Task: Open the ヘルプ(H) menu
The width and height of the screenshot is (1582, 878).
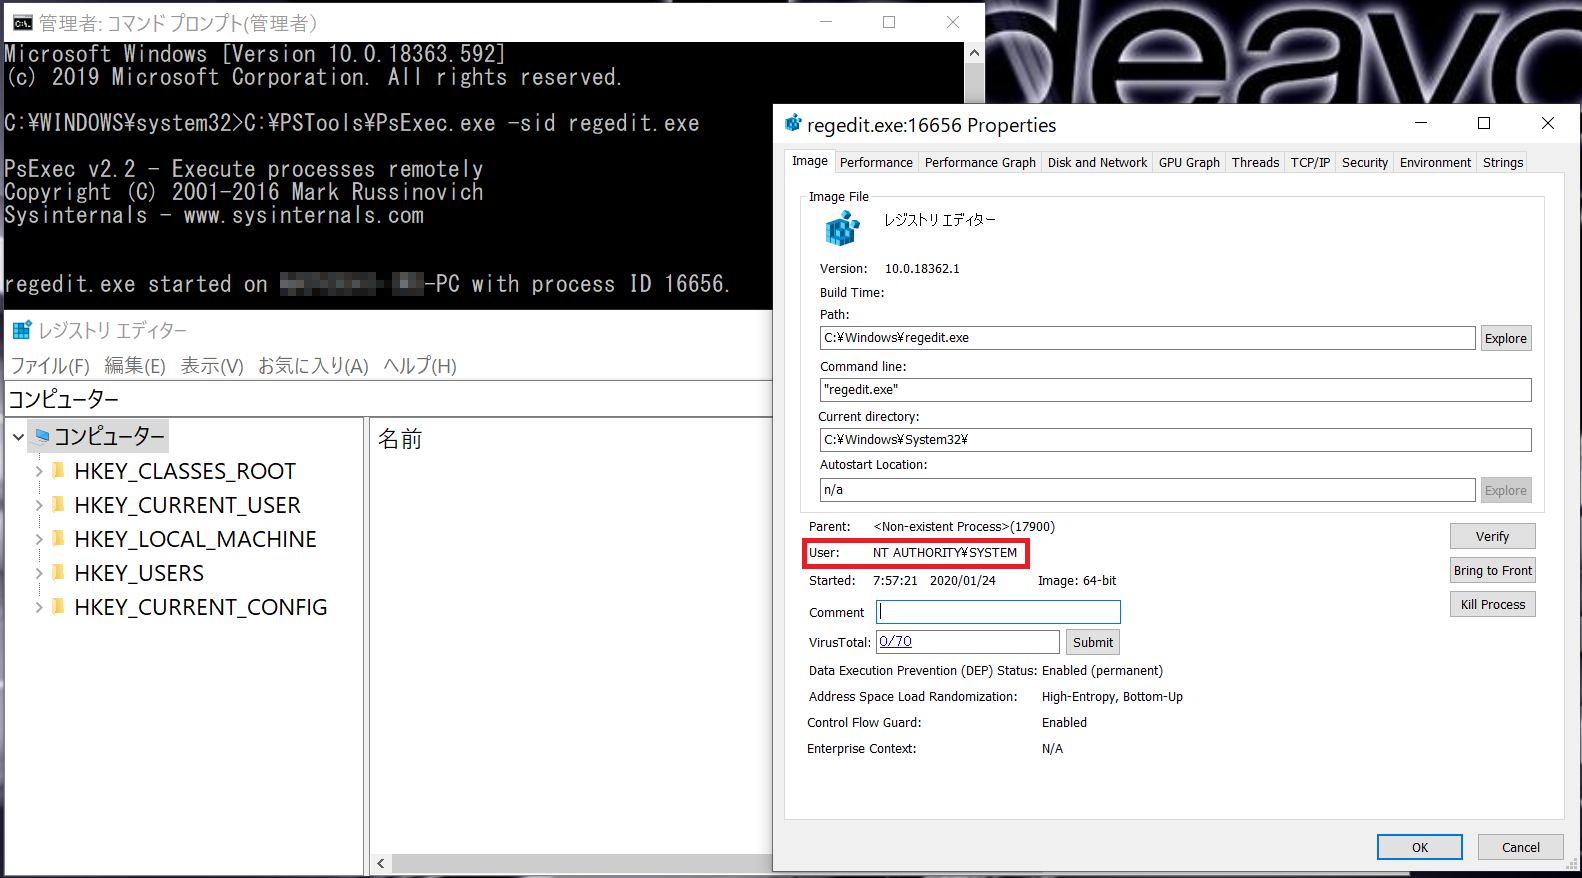Action: pos(420,366)
